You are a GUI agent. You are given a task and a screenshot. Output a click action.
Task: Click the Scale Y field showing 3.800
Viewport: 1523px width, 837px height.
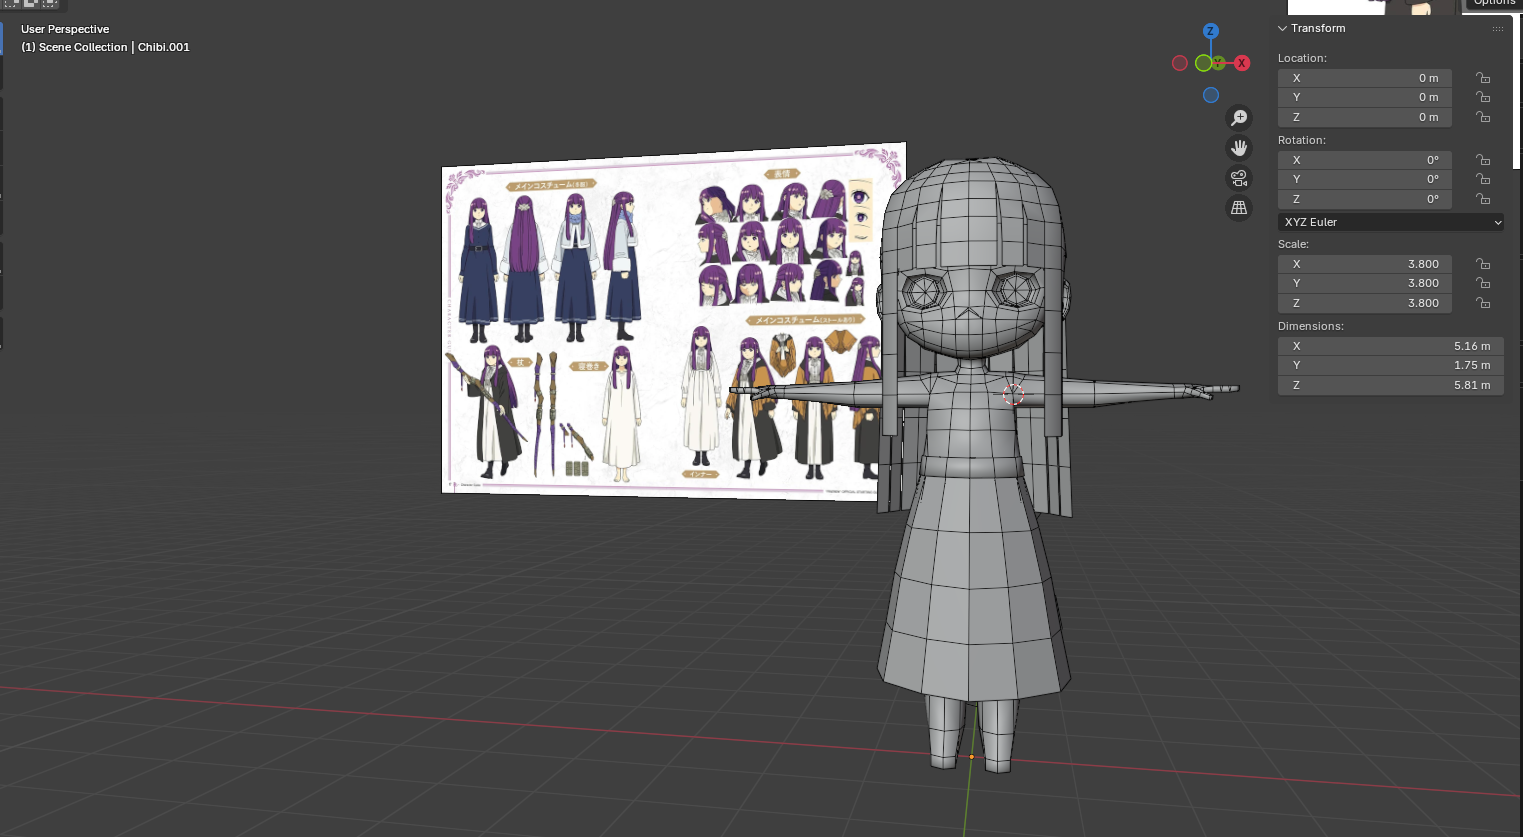1364,283
